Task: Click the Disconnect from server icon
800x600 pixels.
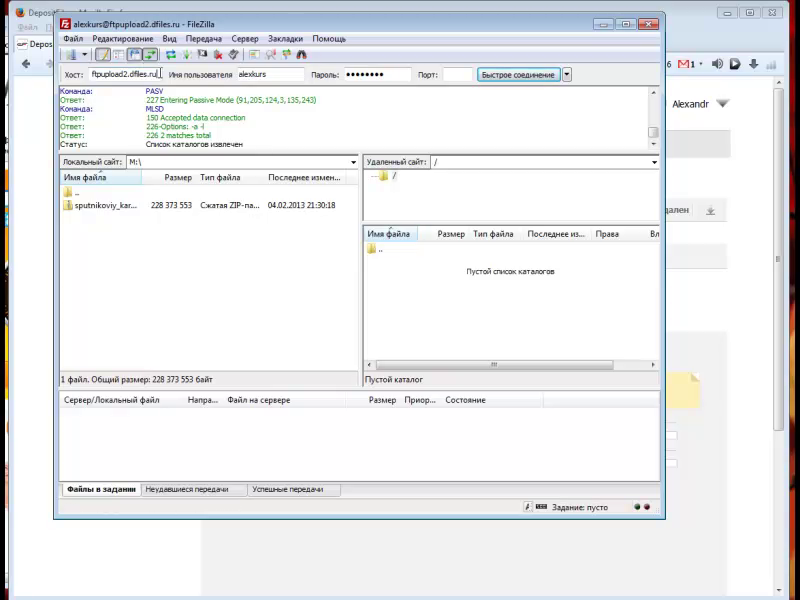Action: click(x=218, y=55)
